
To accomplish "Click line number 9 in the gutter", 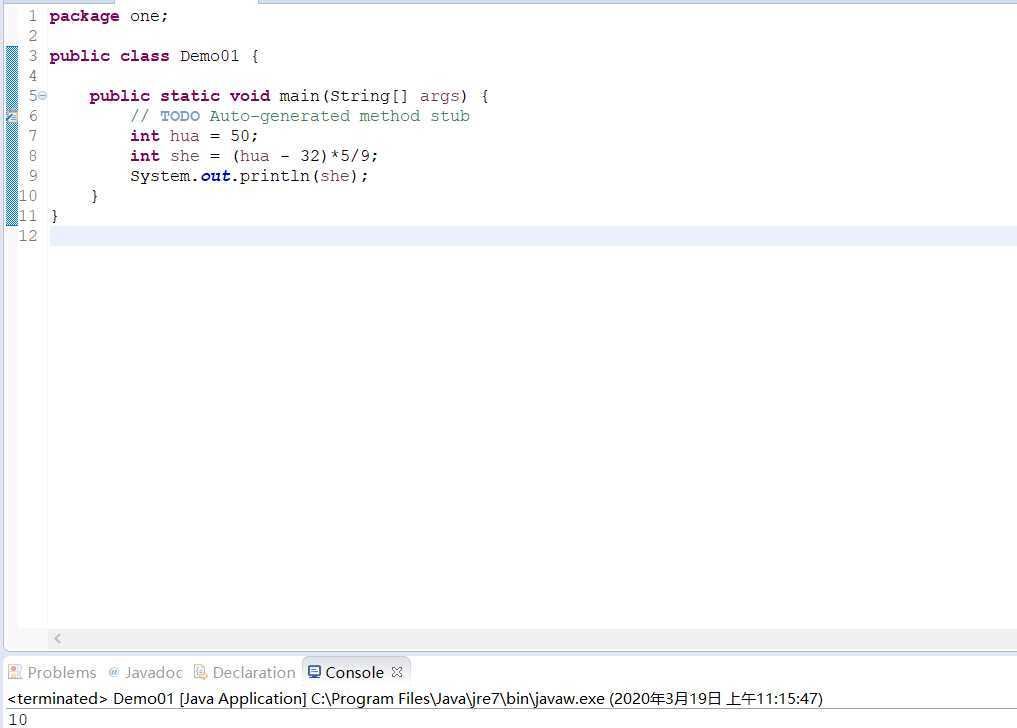I will [x=33, y=176].
